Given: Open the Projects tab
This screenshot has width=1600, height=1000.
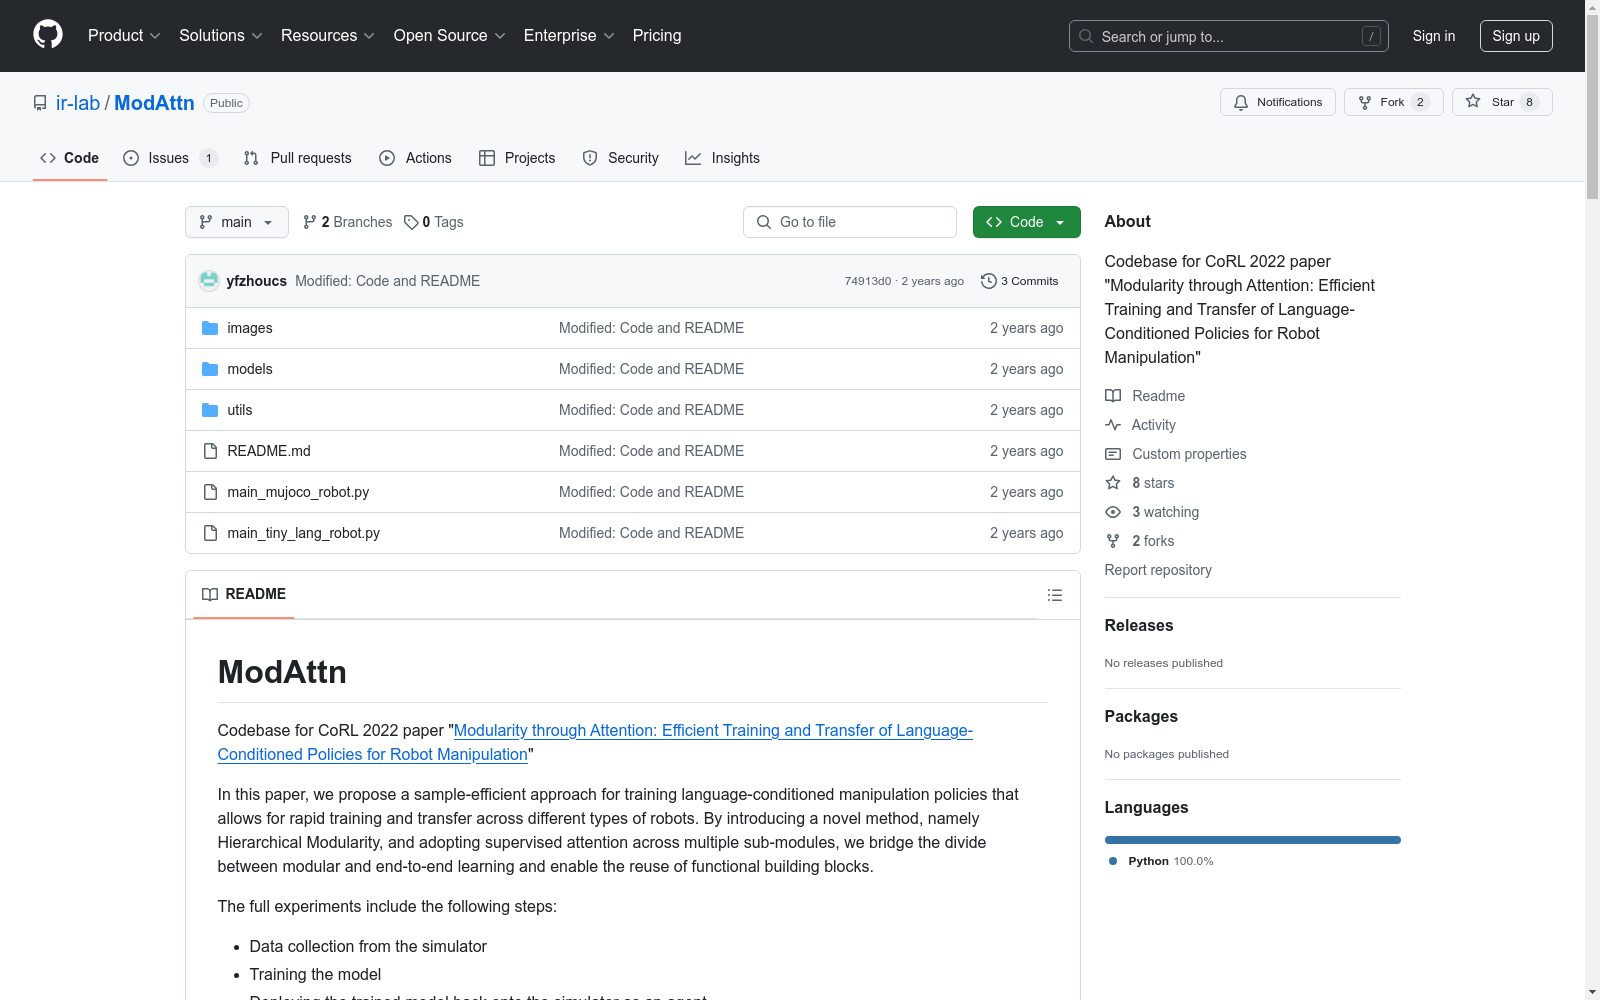Looking at the screenshot, I should (517, 158).
